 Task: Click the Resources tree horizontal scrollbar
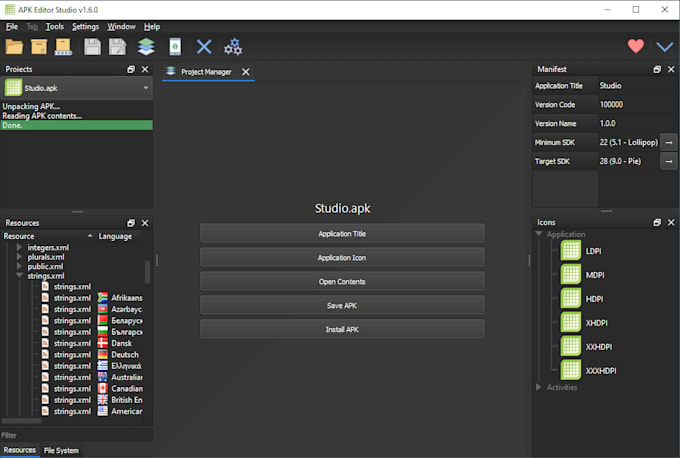click(22, 421)
